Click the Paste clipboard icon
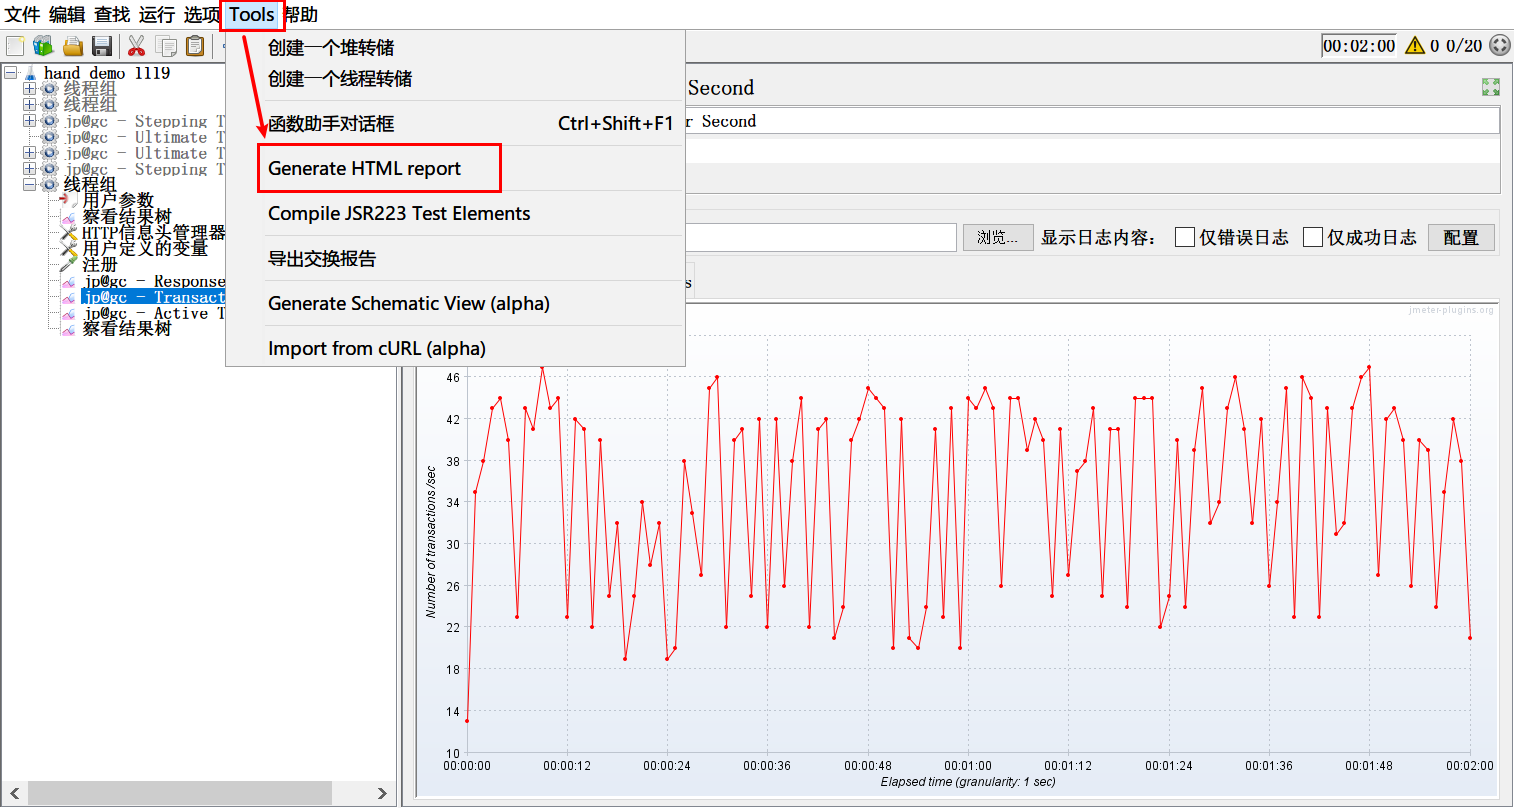Image resolution: width=1514 pixels, height=808 pixels. click(196, 46)
